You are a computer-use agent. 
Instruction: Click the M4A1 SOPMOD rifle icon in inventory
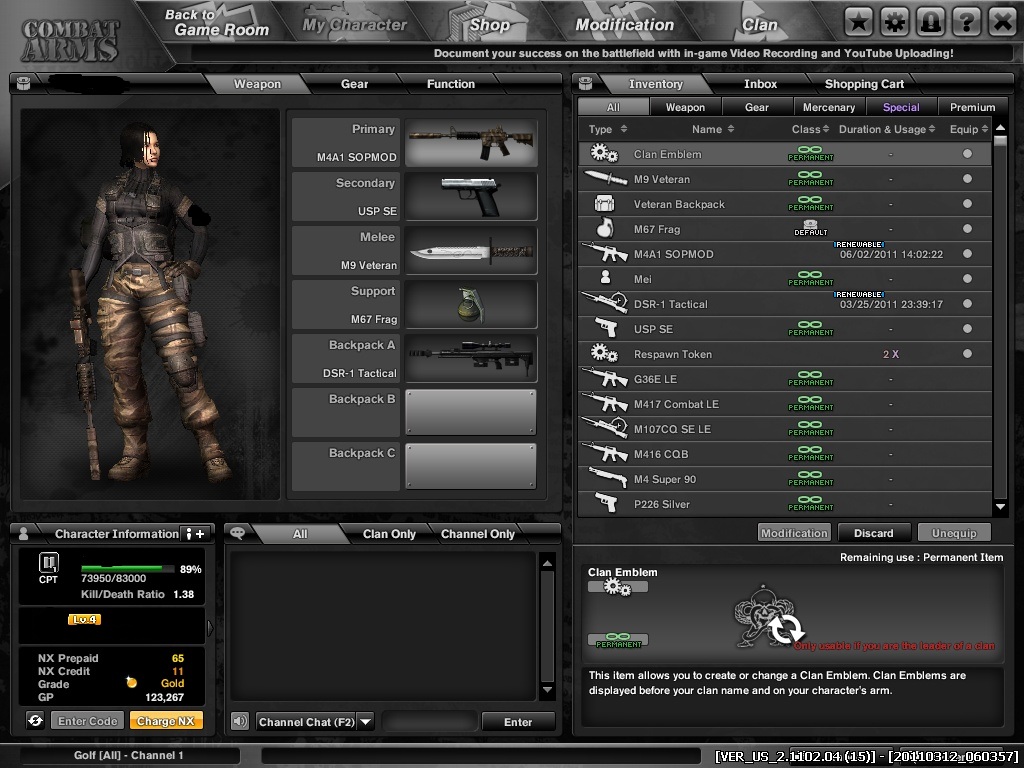(x=605, y=253)
